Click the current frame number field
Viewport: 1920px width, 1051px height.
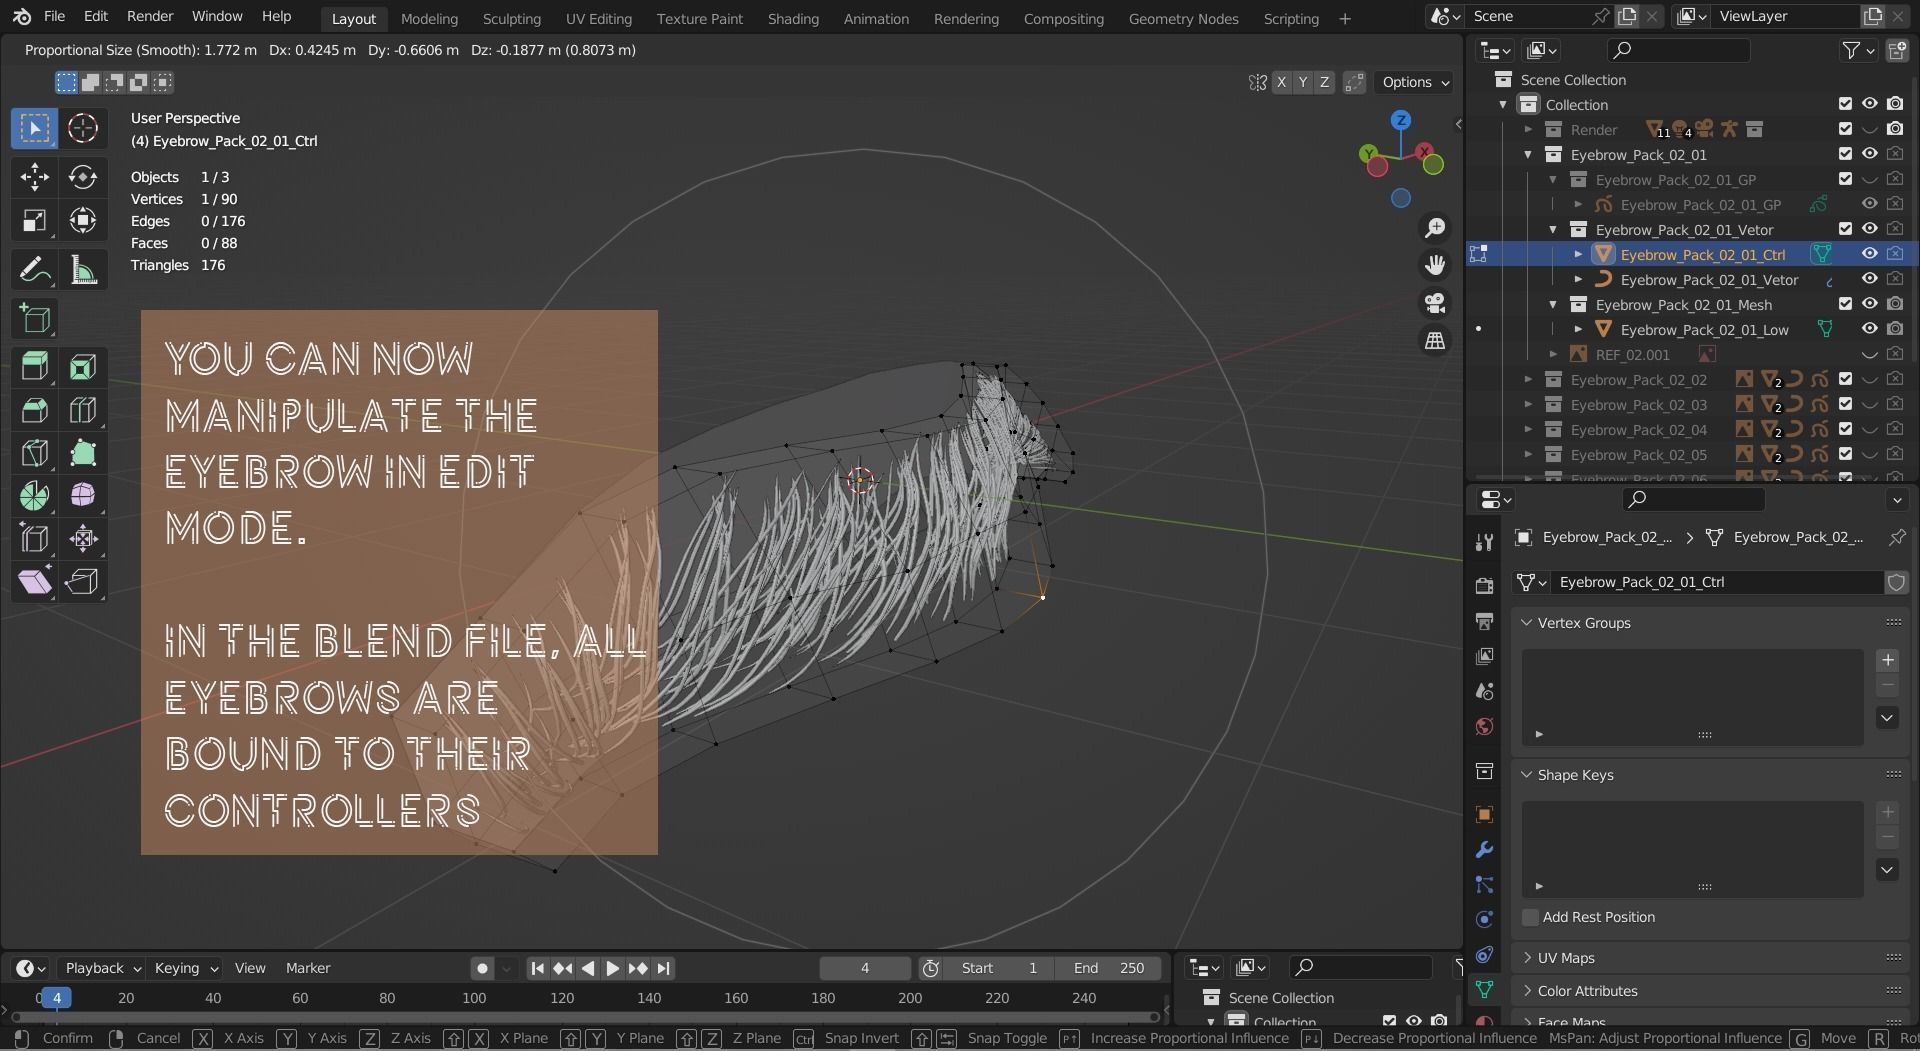(865, 968)
